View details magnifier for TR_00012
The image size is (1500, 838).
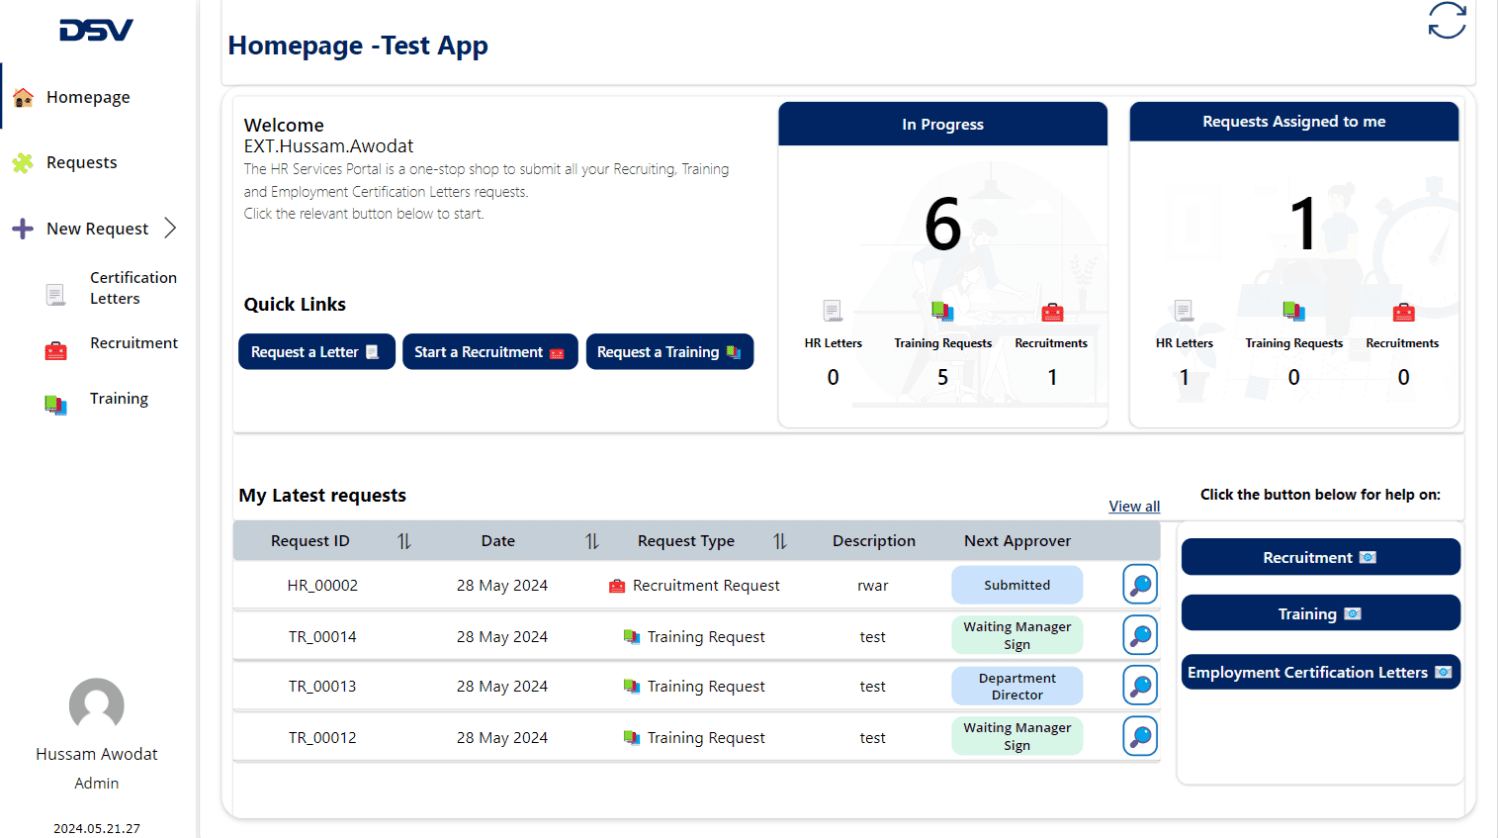tap(1140, 737)
